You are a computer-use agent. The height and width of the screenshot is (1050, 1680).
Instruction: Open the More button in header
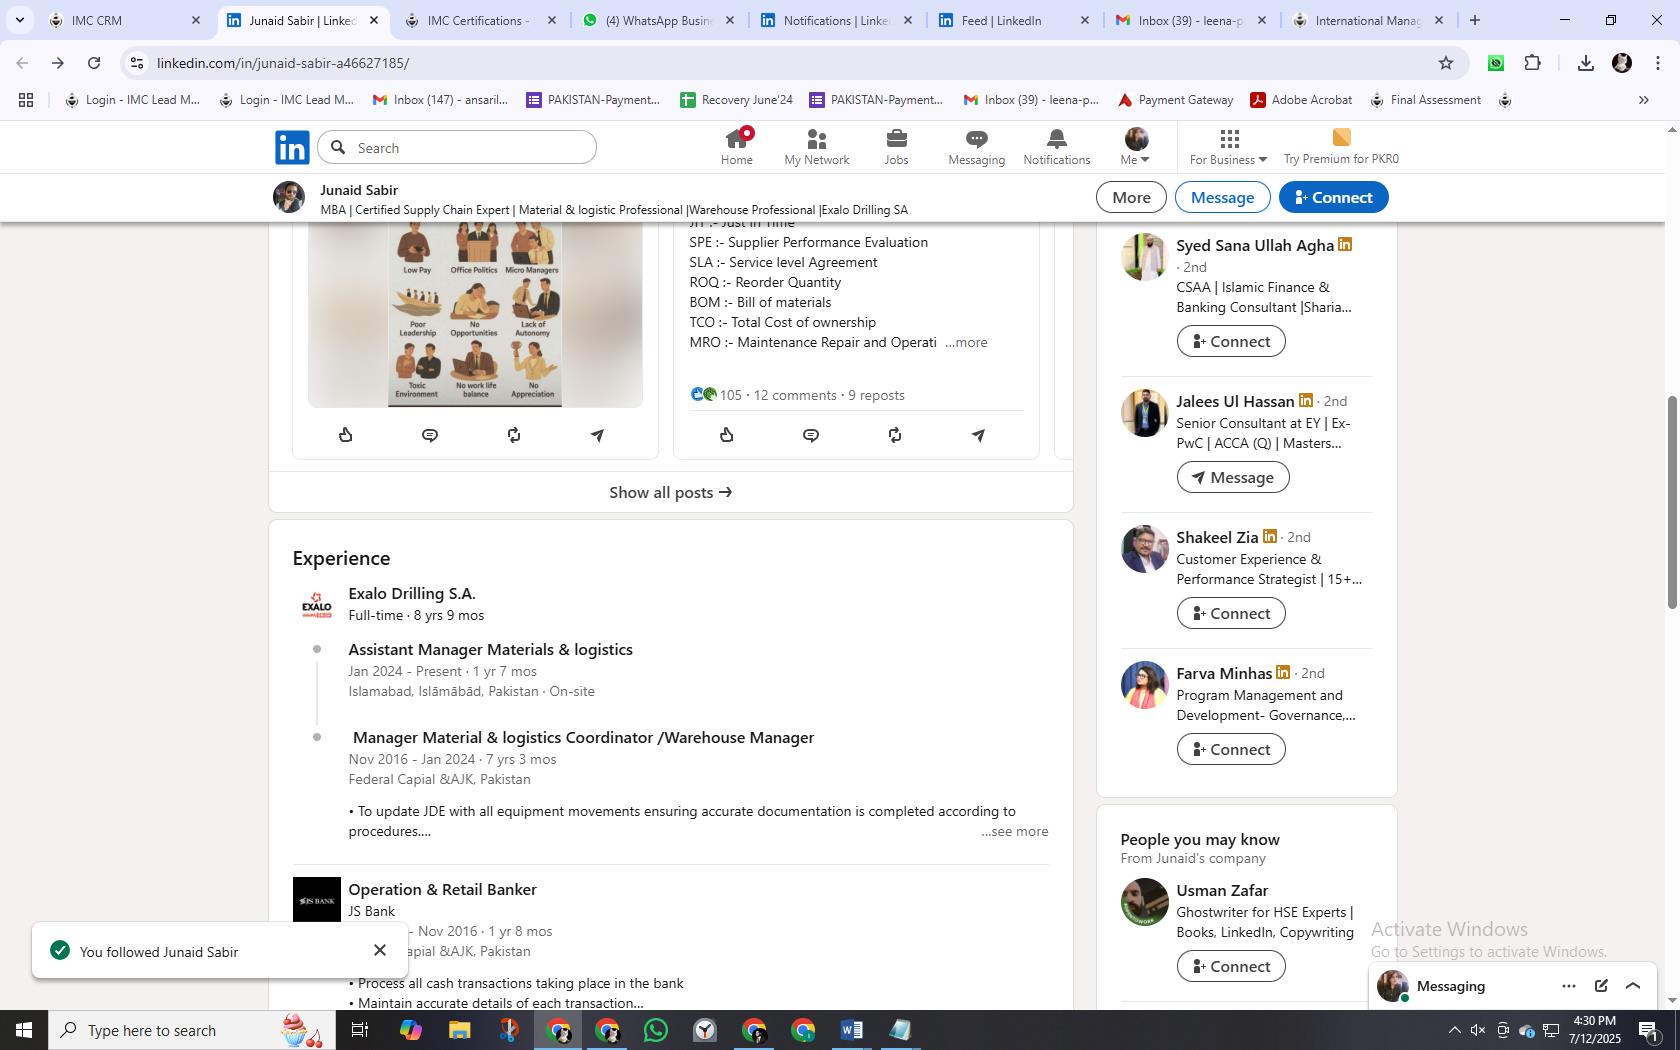tap(1131, 197)
